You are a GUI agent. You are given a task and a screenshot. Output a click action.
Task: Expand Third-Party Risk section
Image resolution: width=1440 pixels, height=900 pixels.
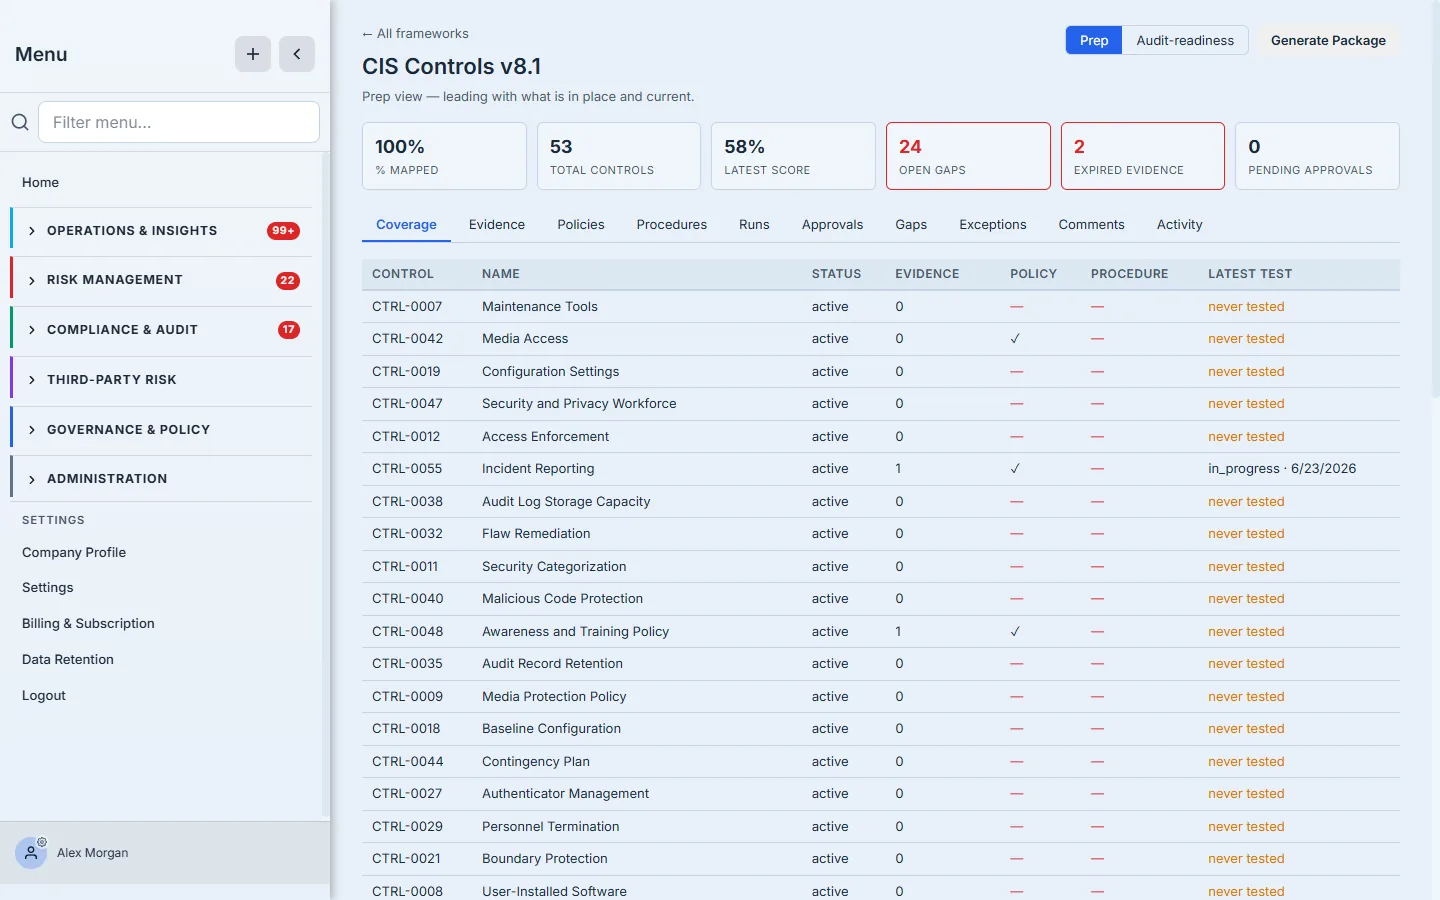[x=161, y=380]
